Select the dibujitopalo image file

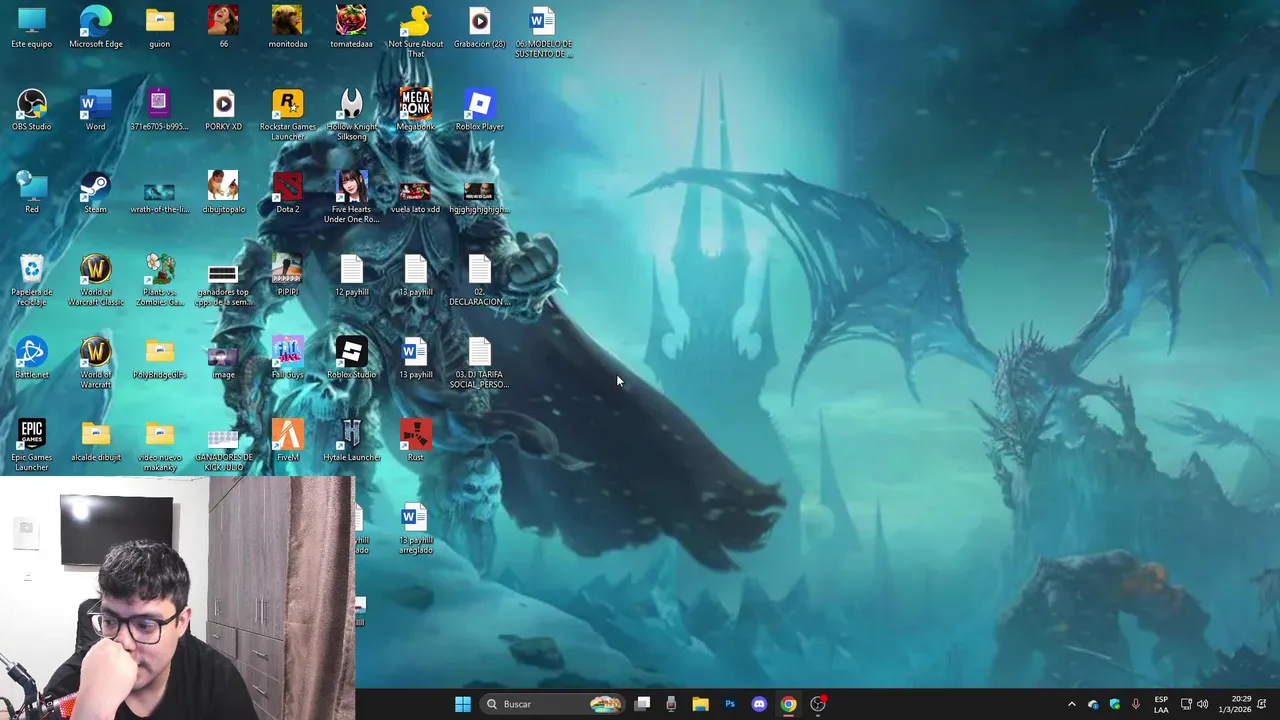pos(223,192)
